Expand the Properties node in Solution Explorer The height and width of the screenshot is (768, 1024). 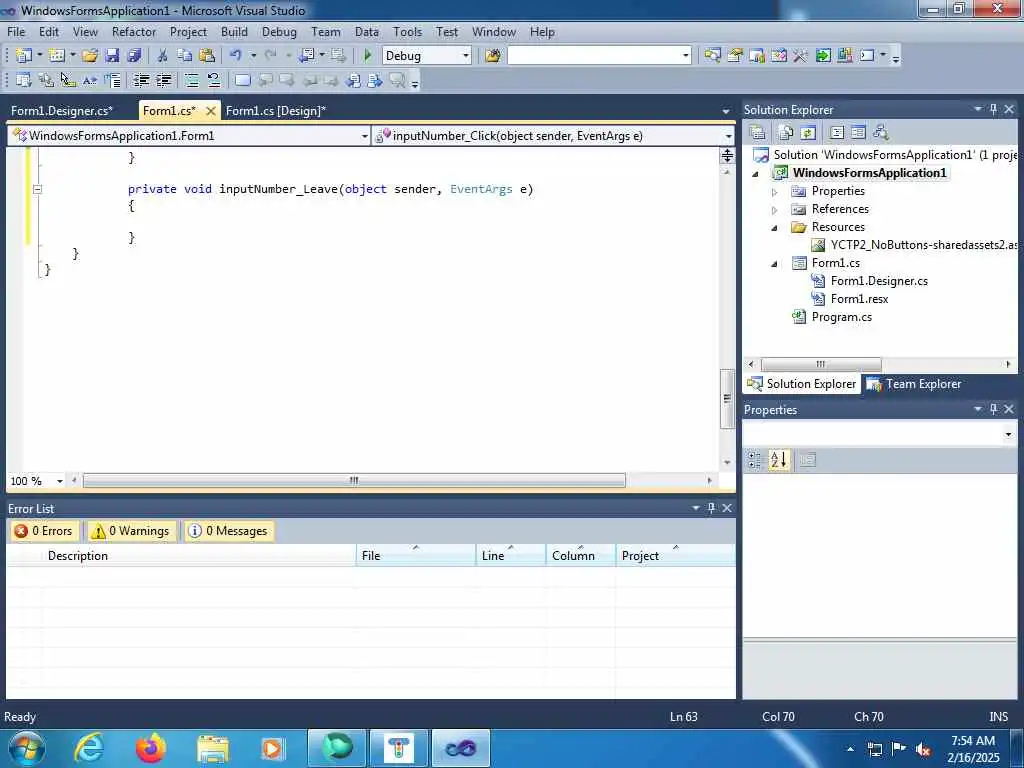coord(775,192)
